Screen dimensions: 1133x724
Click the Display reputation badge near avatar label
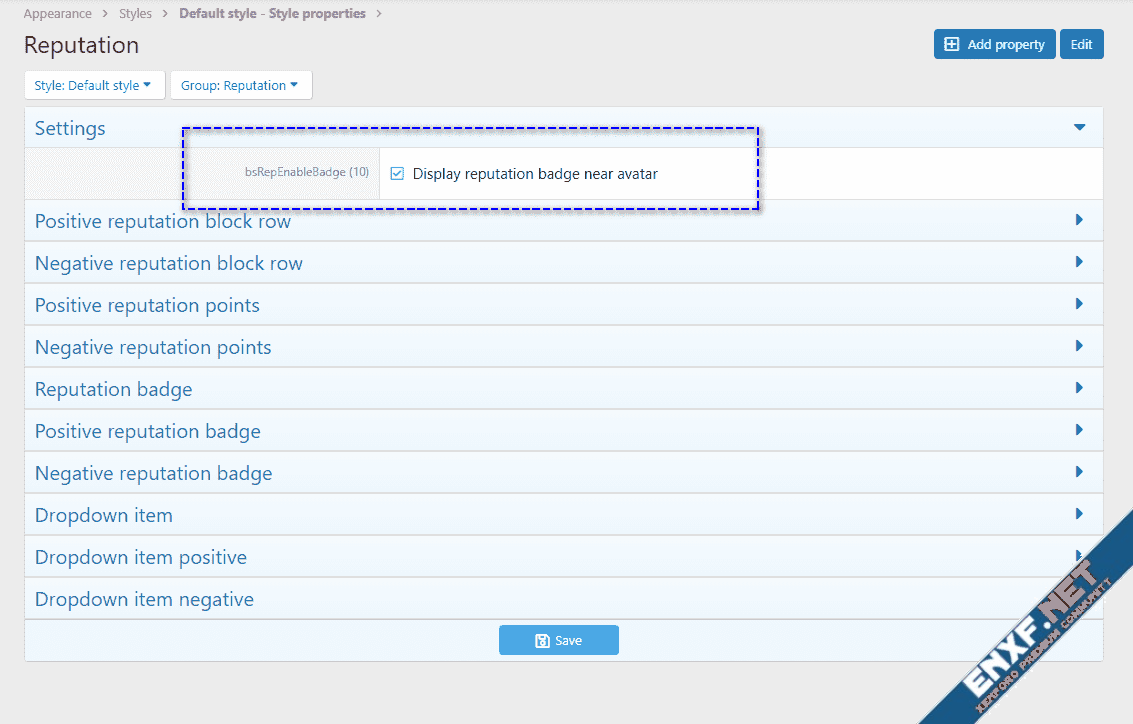click(x=535, y=173)
